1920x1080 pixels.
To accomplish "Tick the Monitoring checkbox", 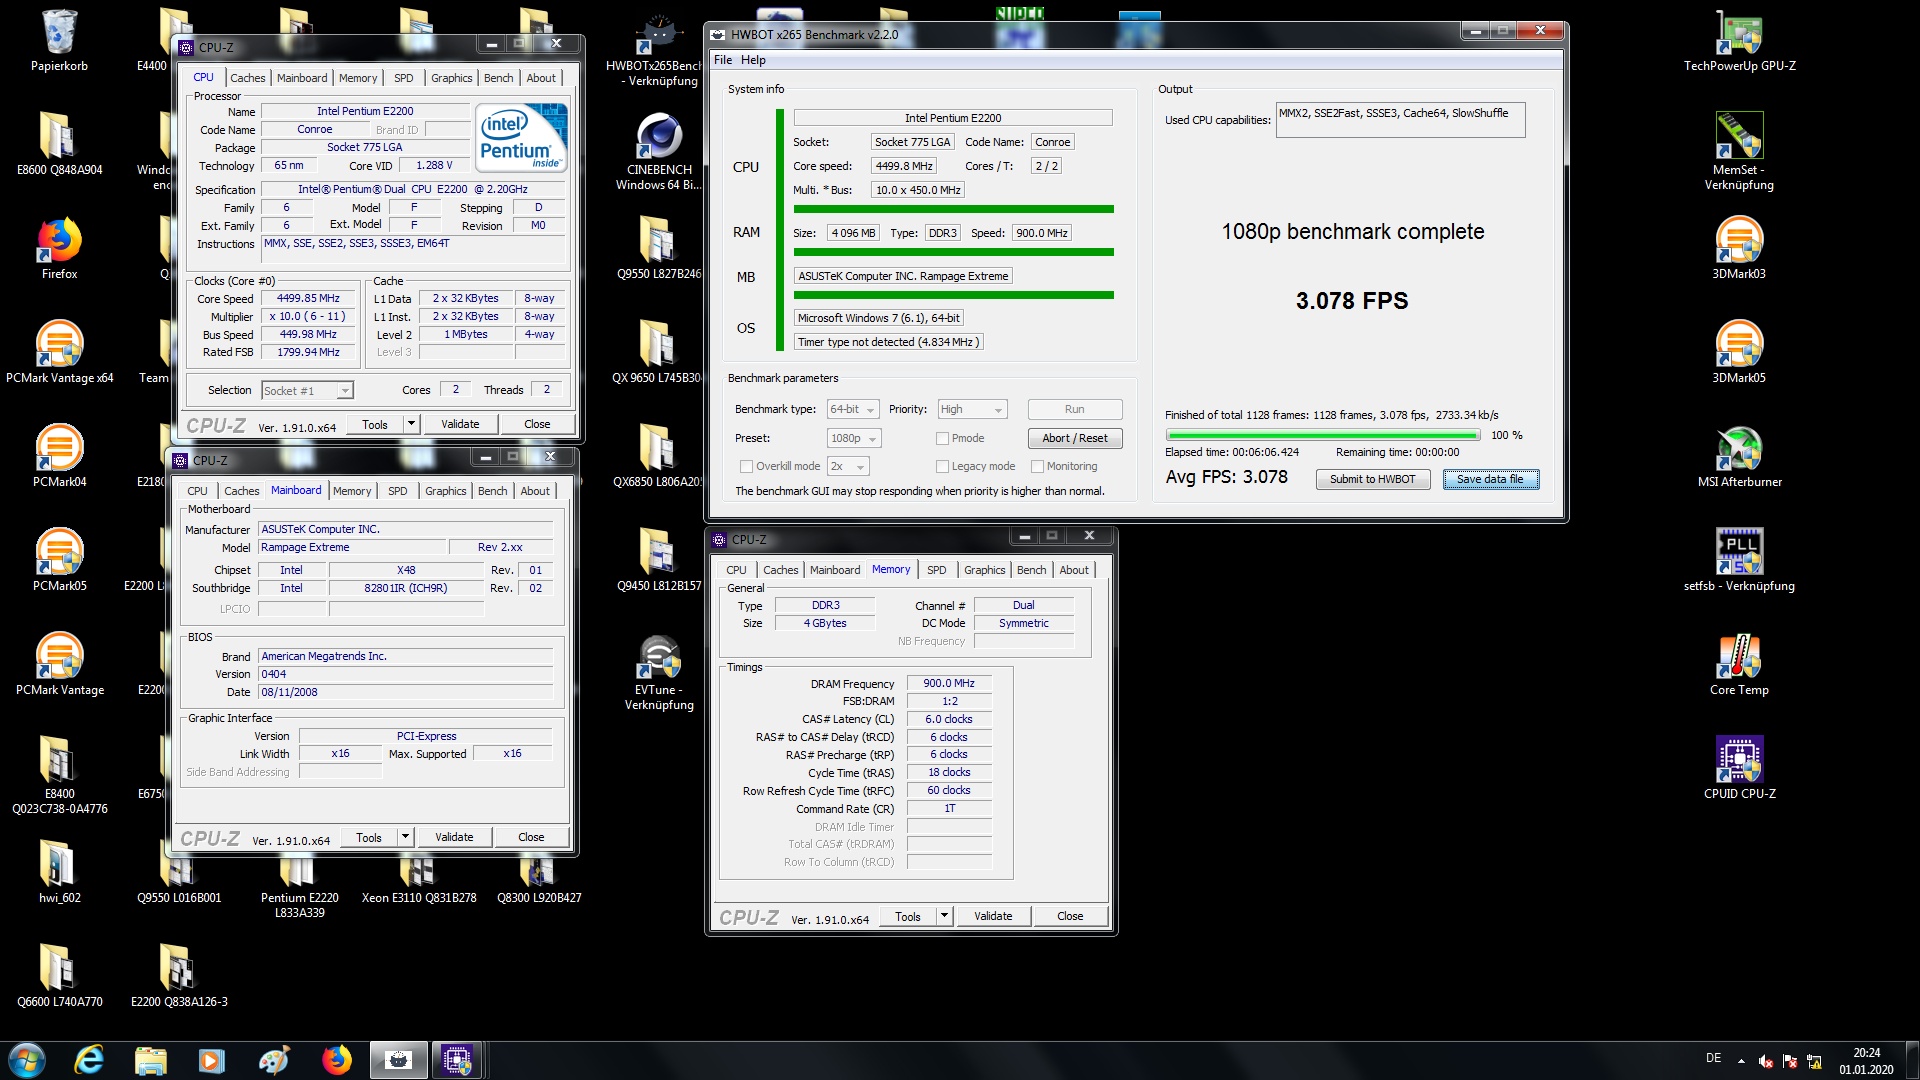I will (1038, 466).
